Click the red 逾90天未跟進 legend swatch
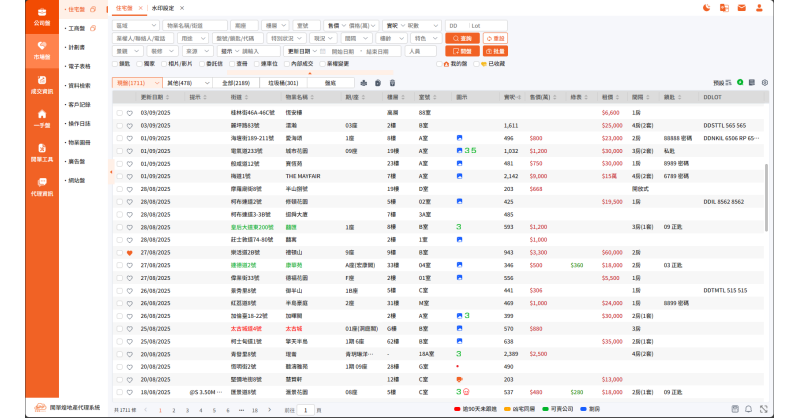The height and width of the screenshot is (418, 800). 458,409
